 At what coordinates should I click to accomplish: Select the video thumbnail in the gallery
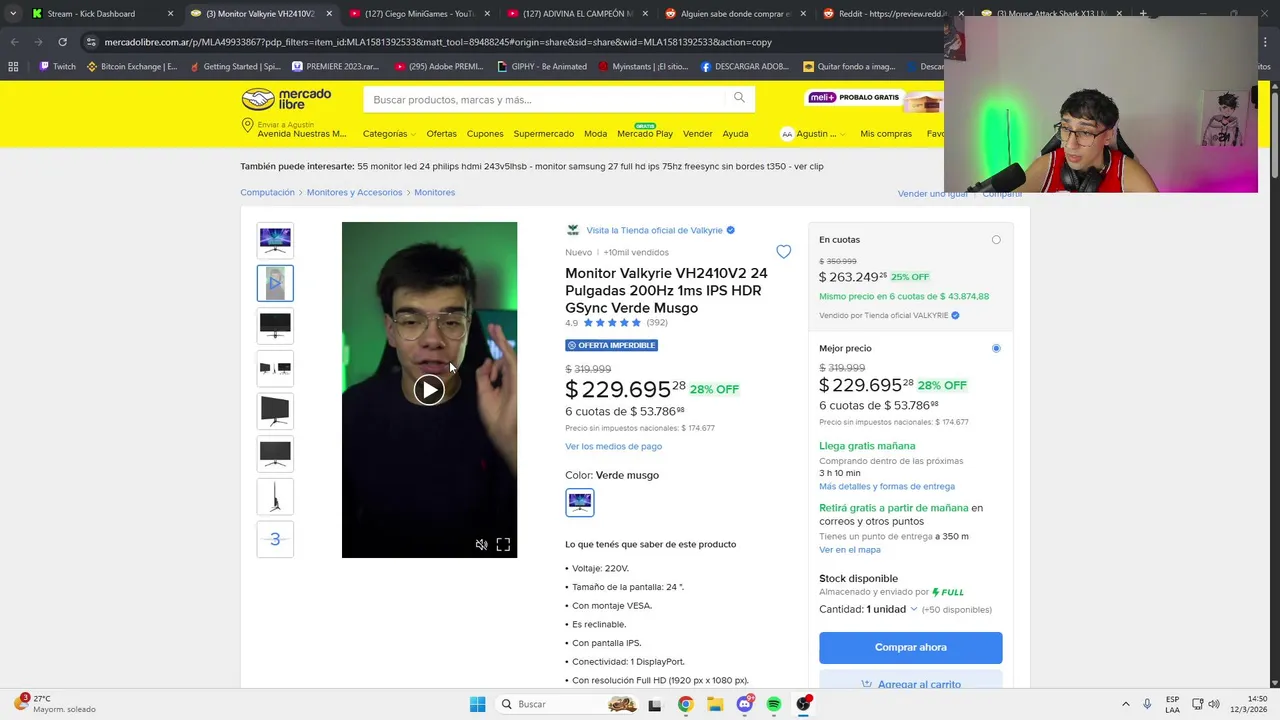coord(275,283)
